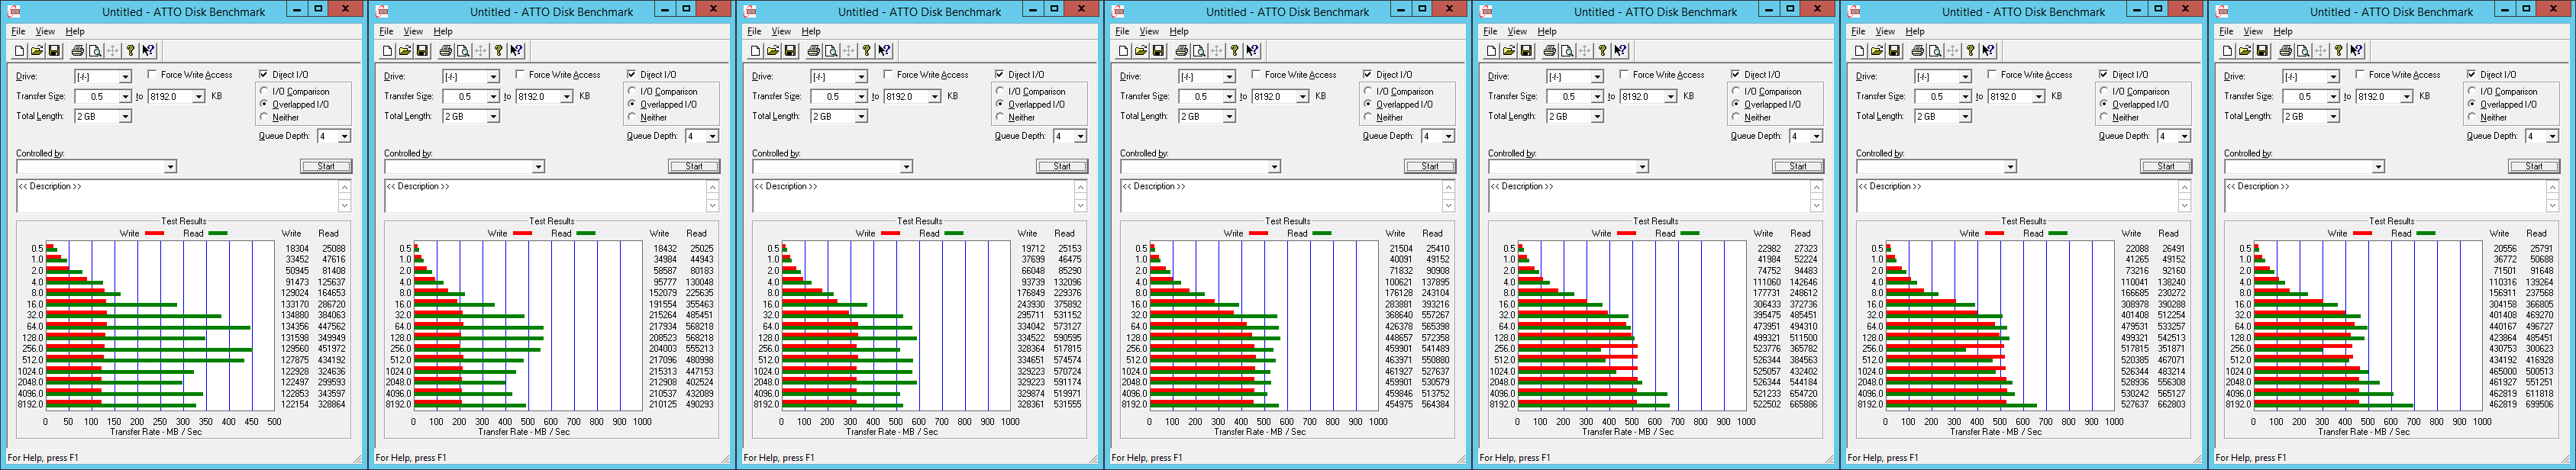Screen dimensions: 2576x470
Task: Click the New icon in the fifth ATTO window
Action: (x=1491, y=51)
